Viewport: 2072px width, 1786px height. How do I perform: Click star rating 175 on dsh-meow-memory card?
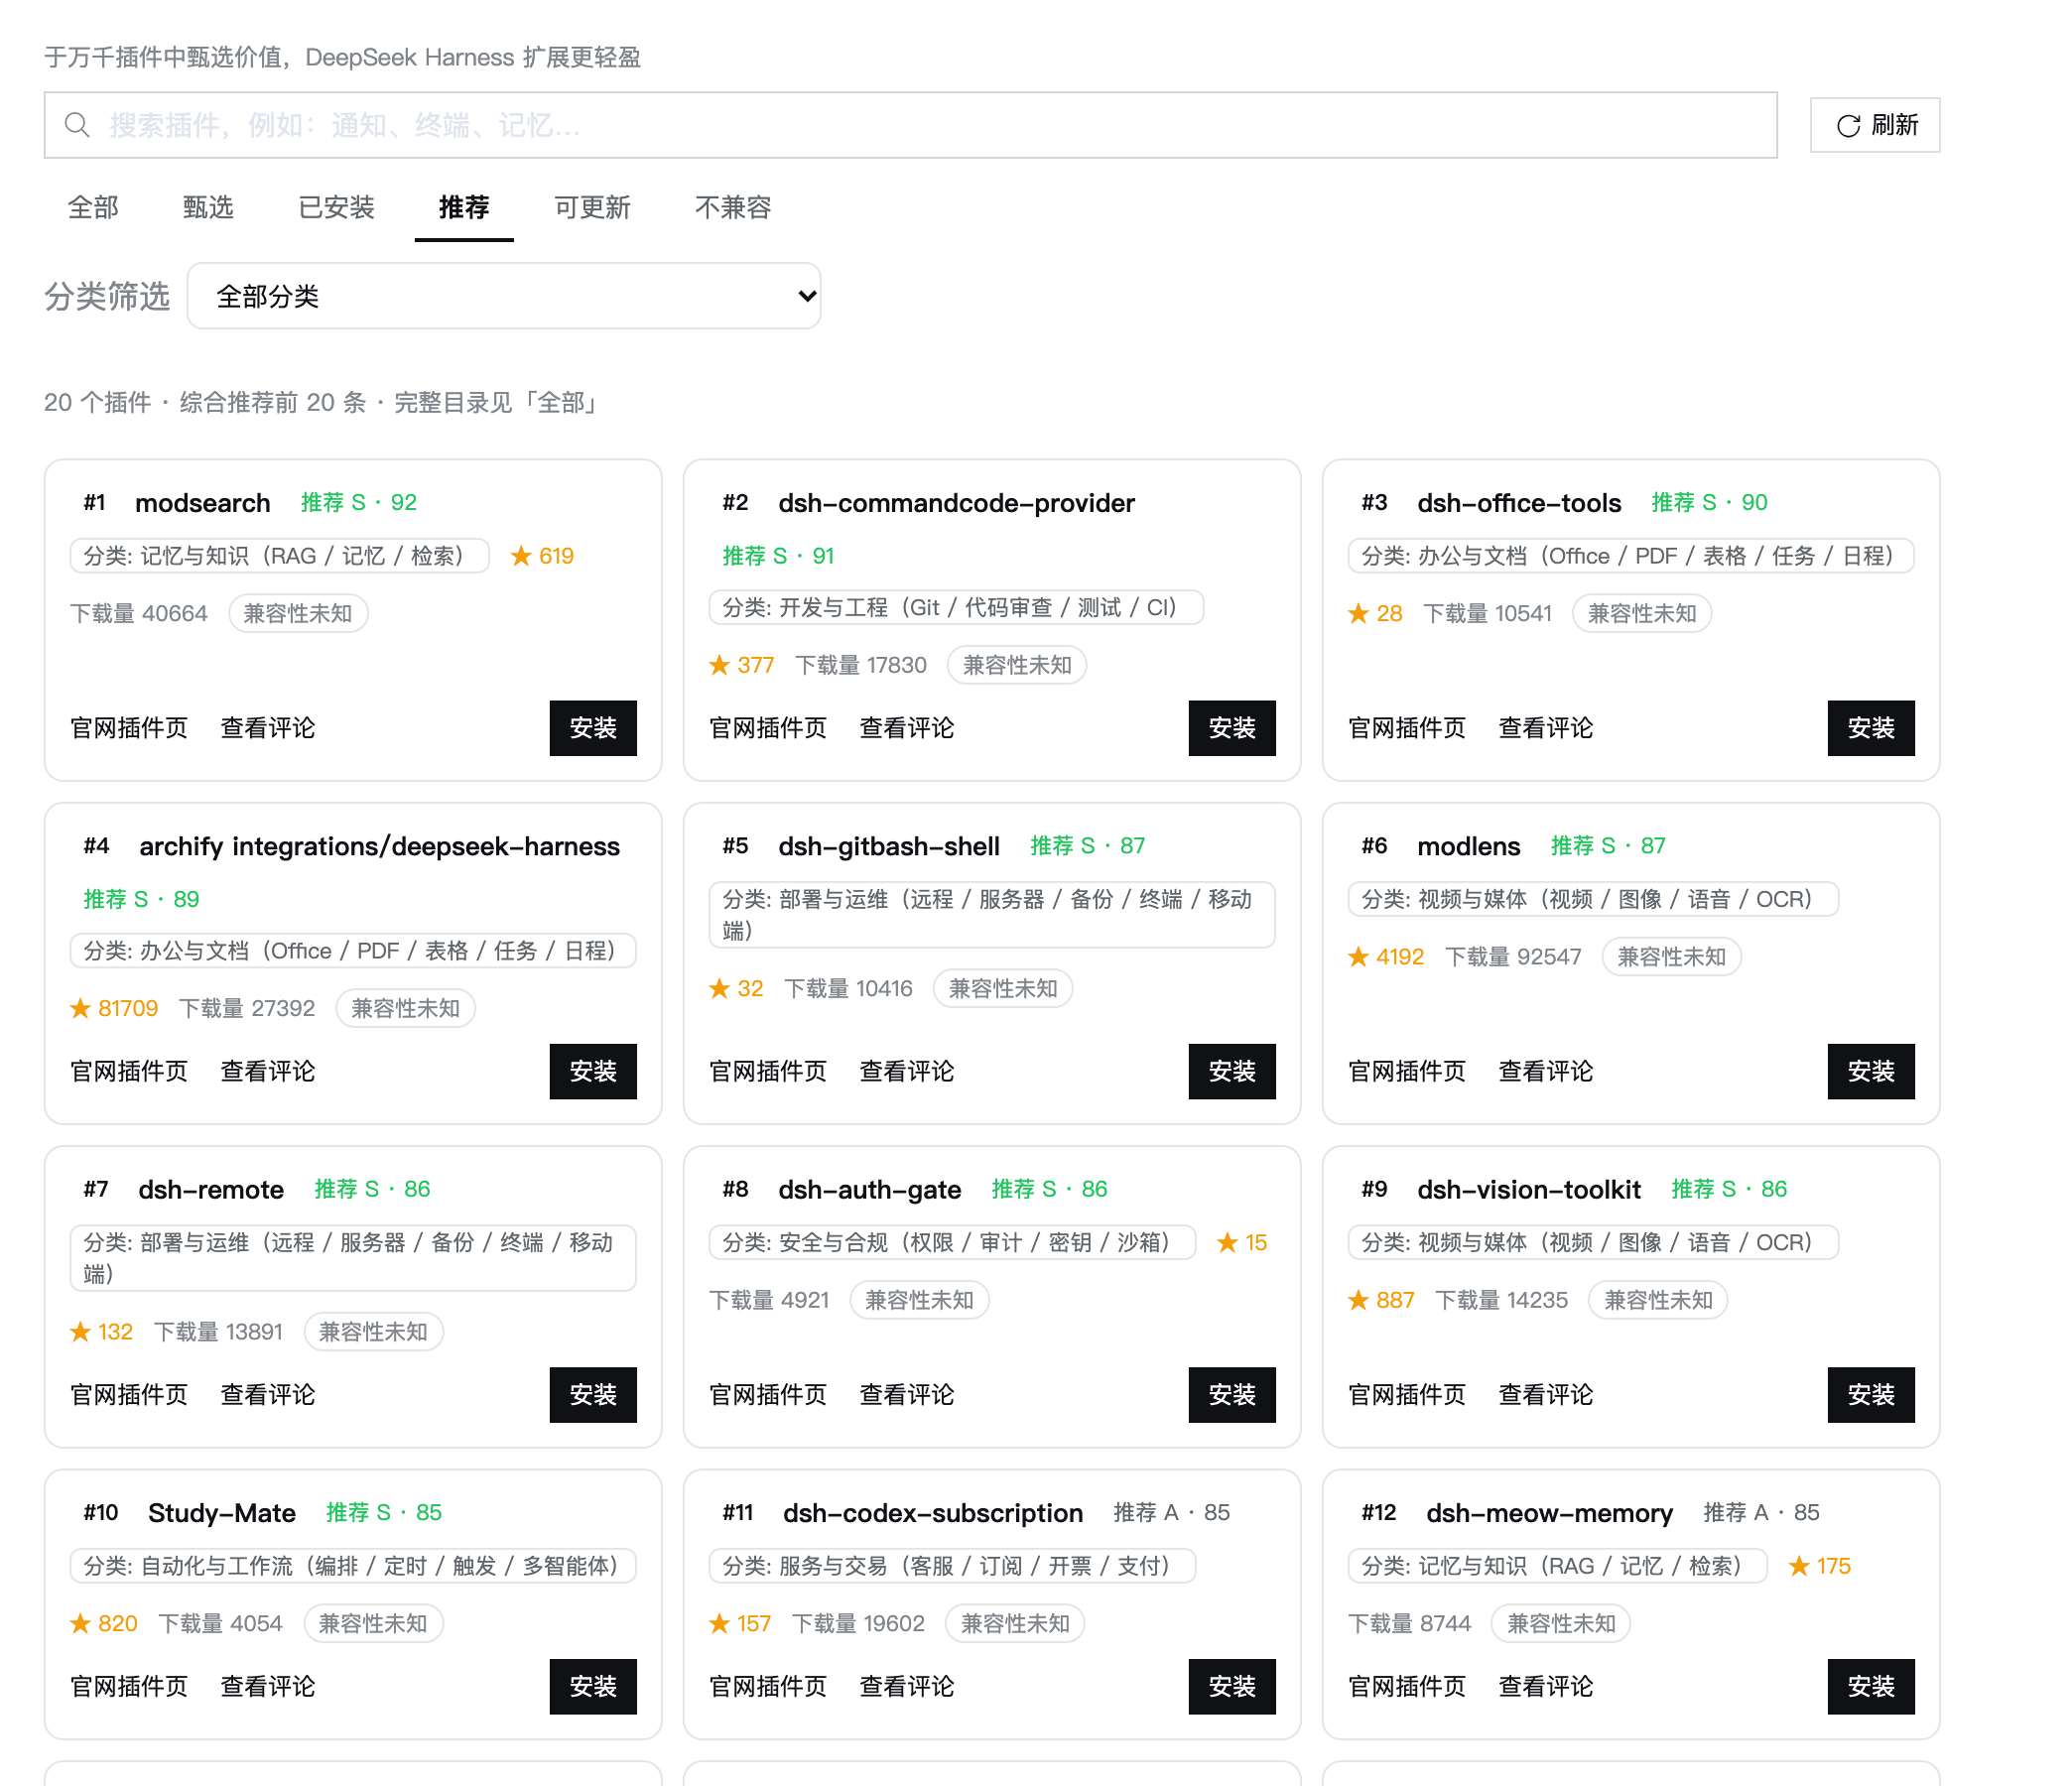click(1820, 1566)
